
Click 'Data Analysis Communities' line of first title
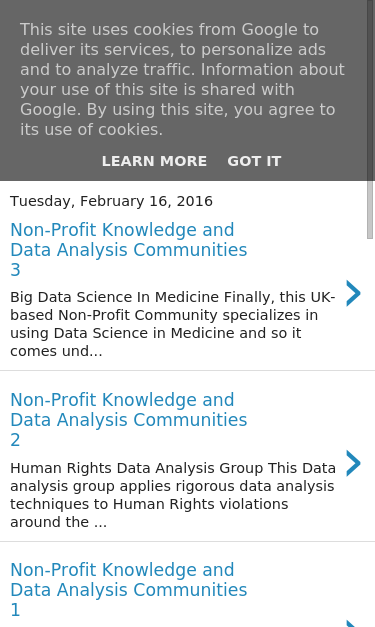(128, 250)
